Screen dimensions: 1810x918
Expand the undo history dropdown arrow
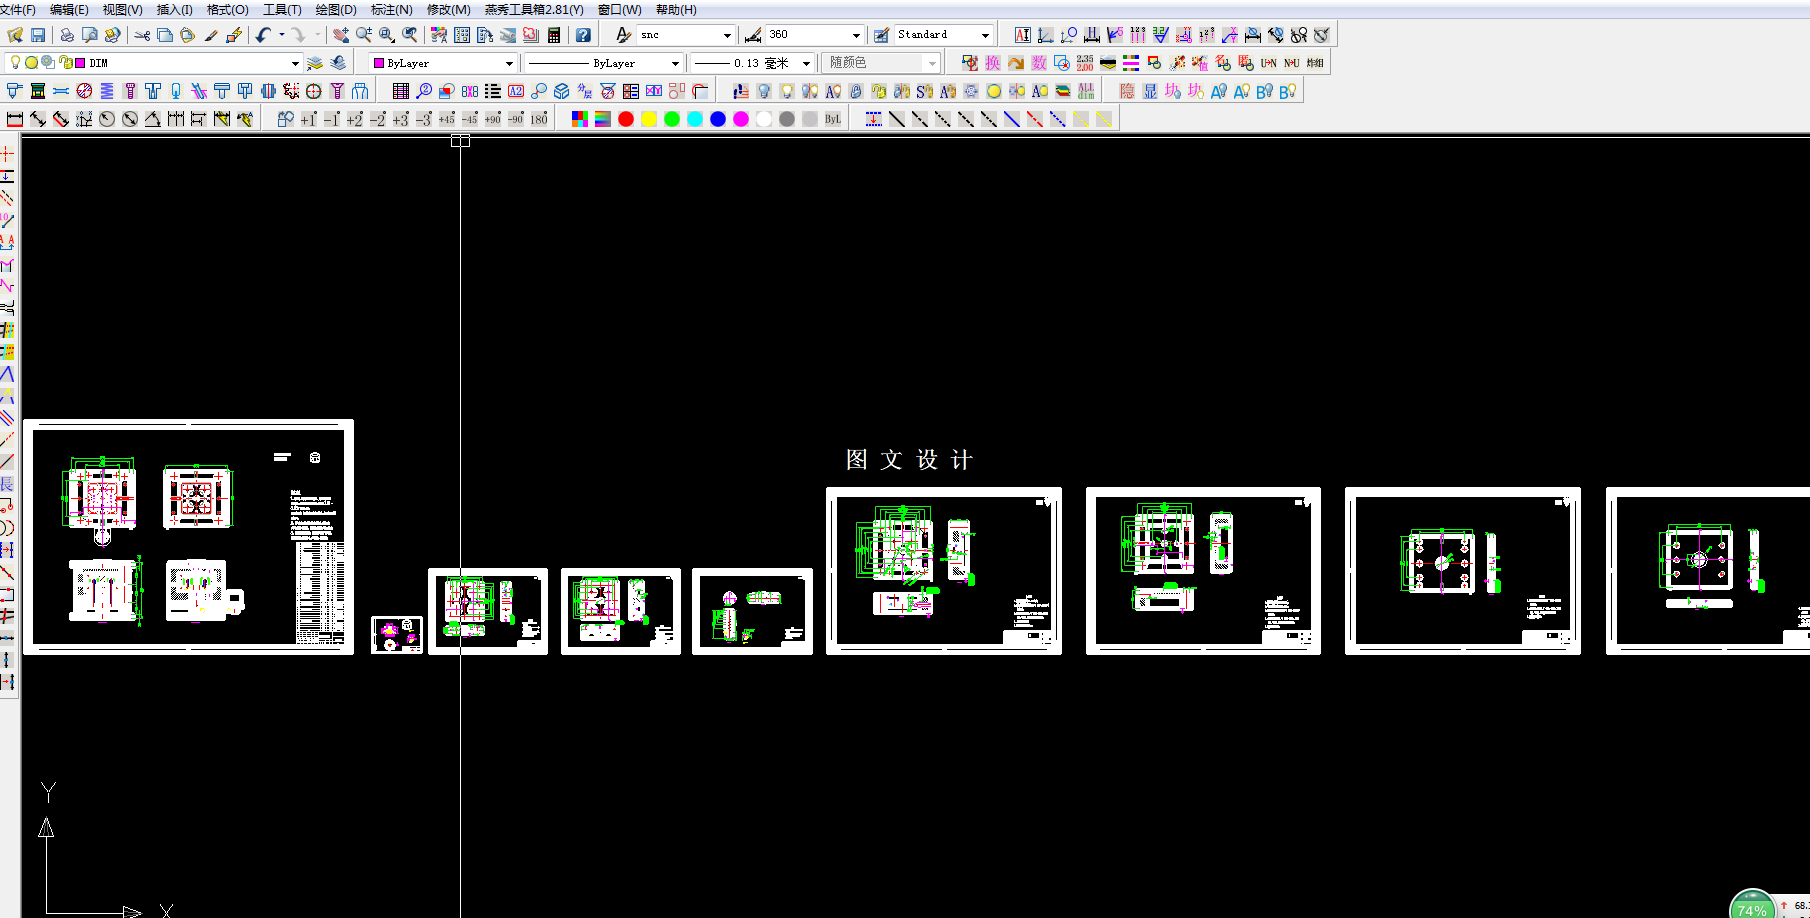click(x=281, y=35)
